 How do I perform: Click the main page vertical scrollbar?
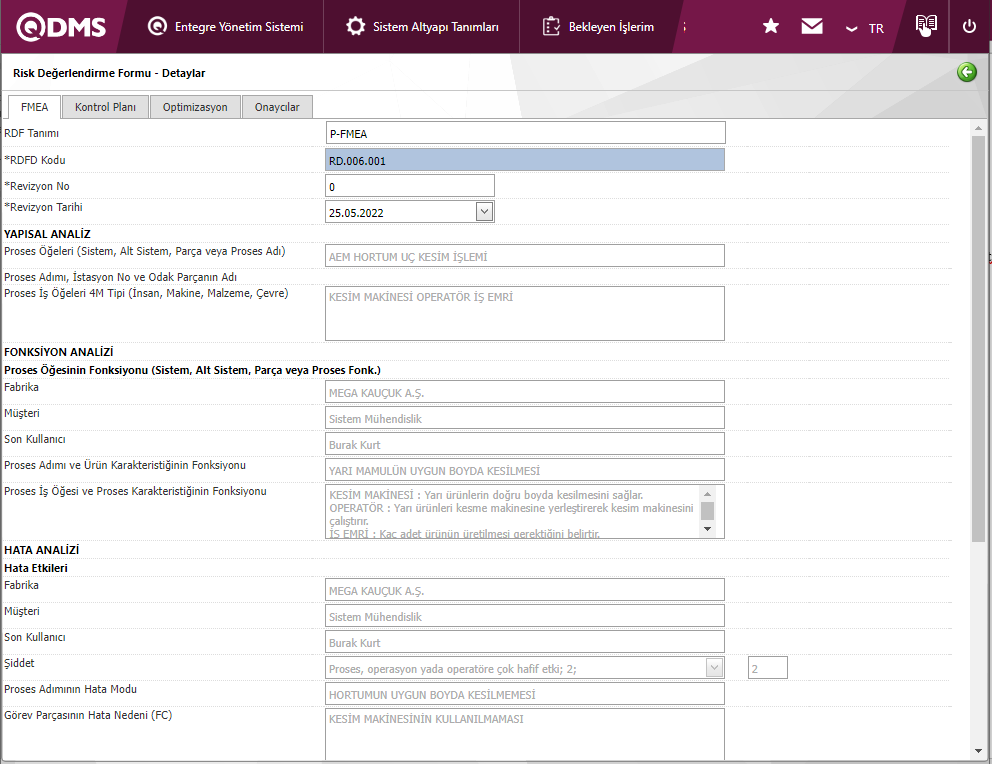[978, 340]
